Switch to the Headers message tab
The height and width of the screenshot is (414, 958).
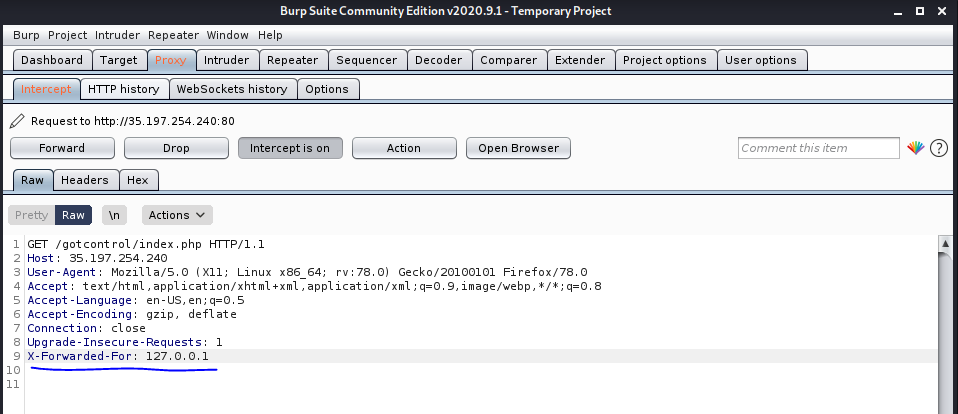tap(85, 180)
